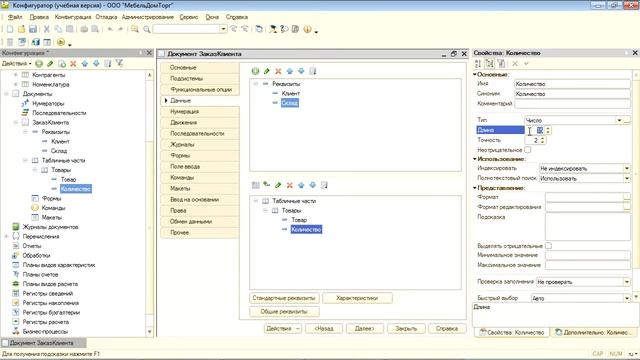Collapse the Представление properties section
Screen dimensions: 640x360
[475, 188]
